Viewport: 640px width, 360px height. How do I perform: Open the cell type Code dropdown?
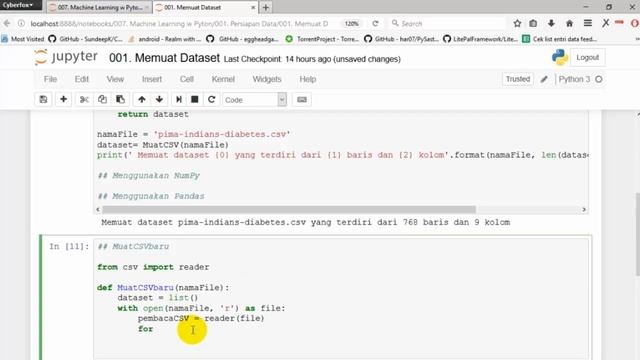click(x=254, y=100)
